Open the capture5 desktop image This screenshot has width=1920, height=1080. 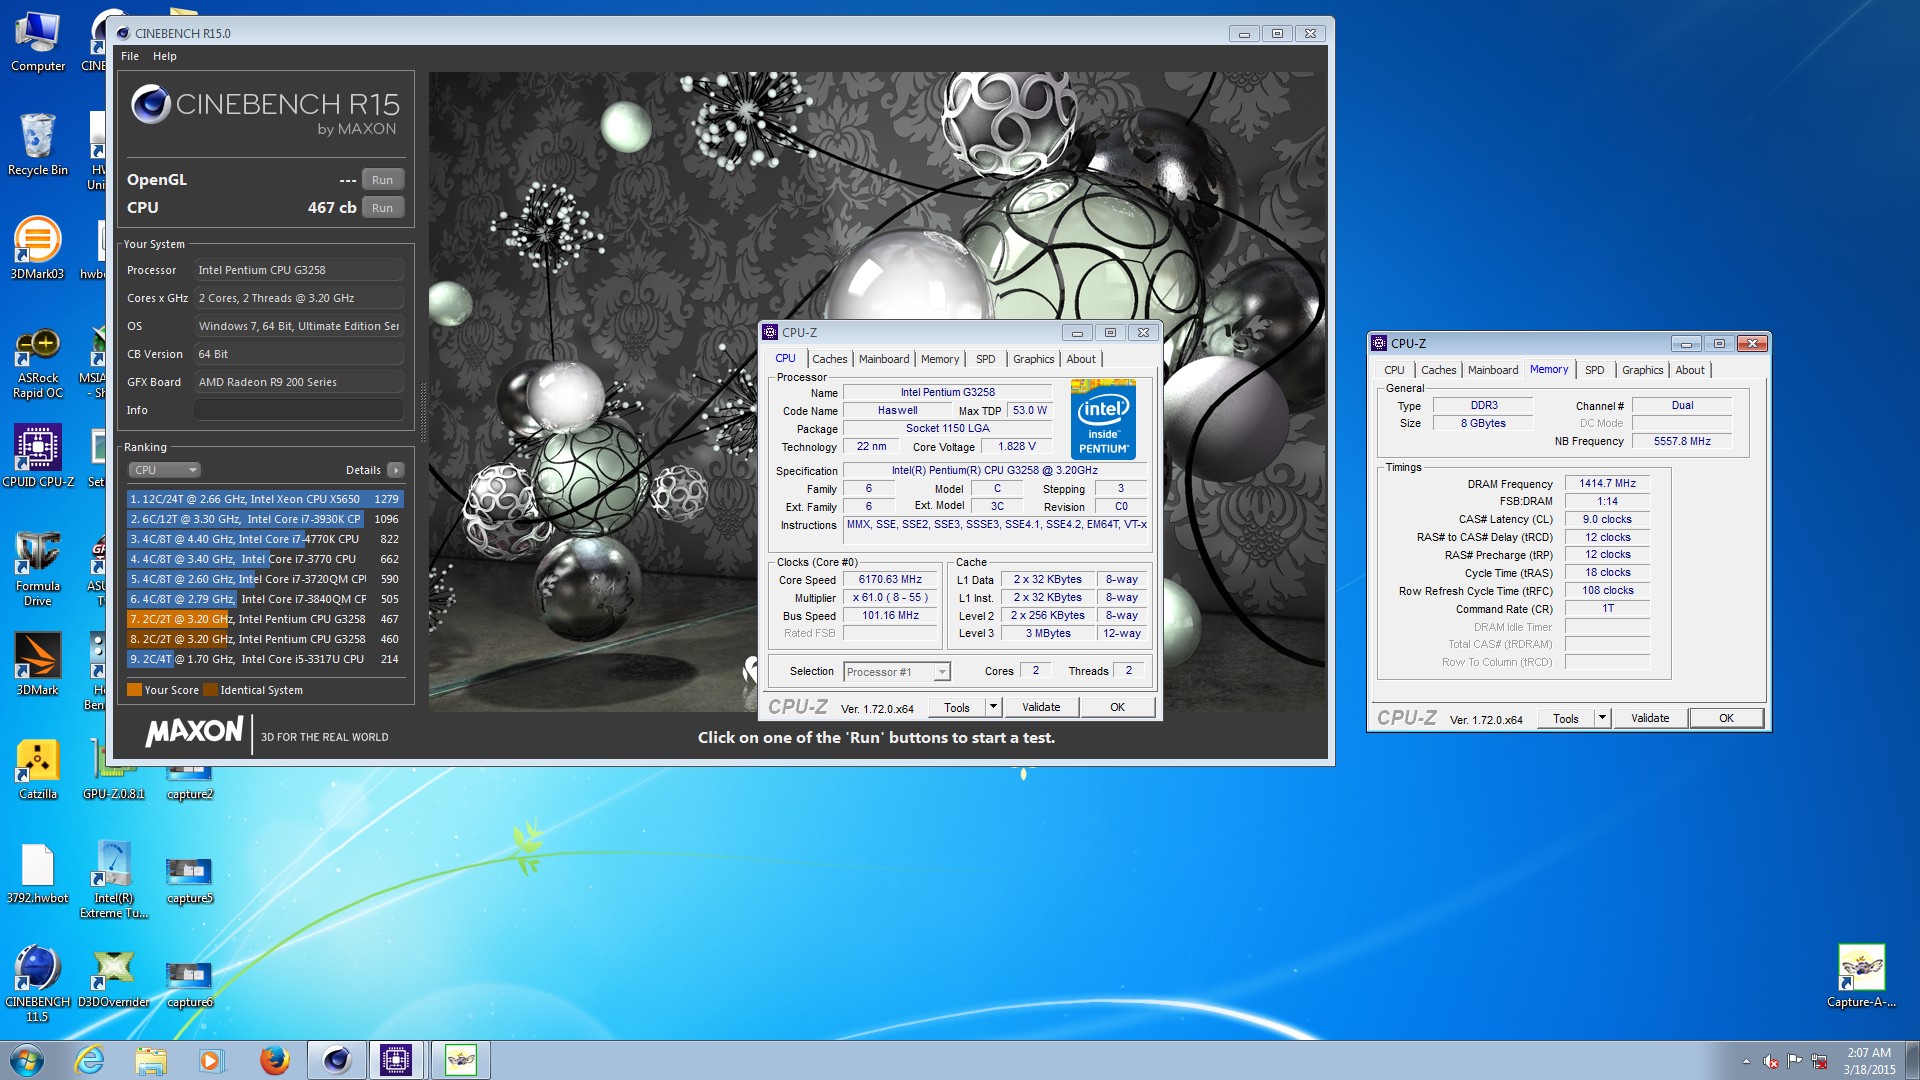coord(190,880)
